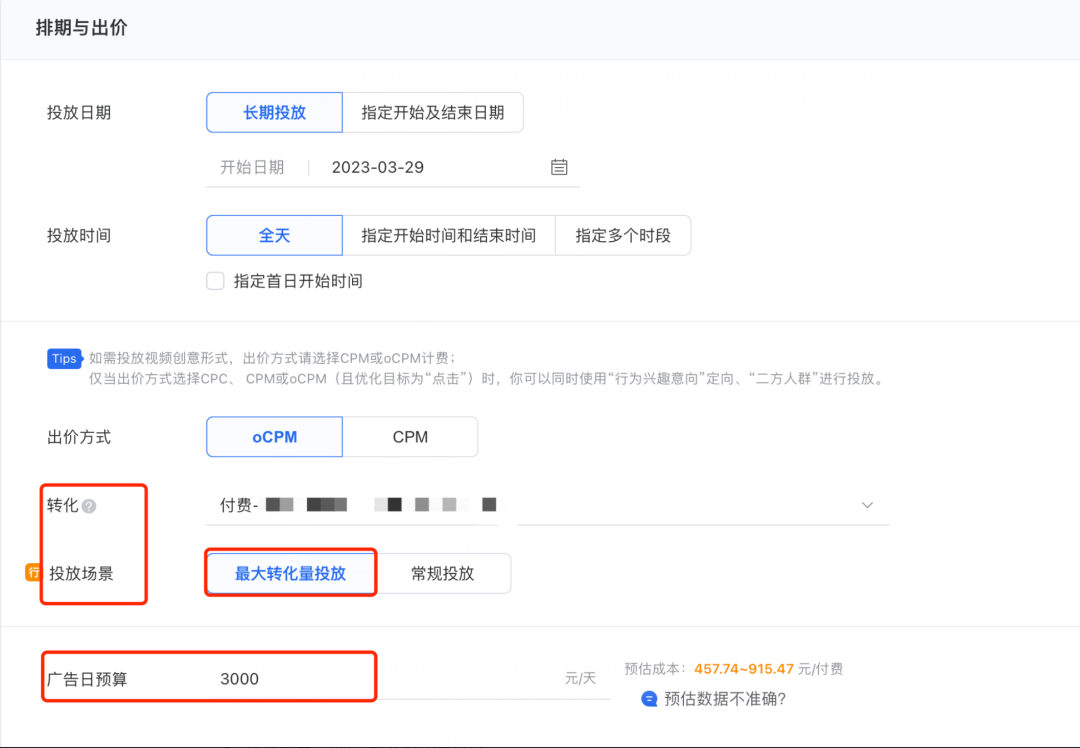
Task: Choose 最大转化量投放 scenario
Action: [x=291, y=573]
